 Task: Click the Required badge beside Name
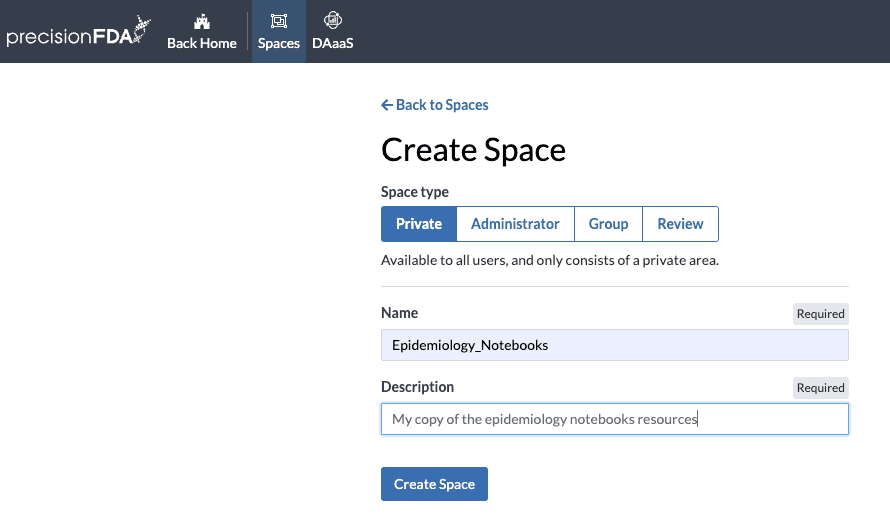click(x=820, y=314)
